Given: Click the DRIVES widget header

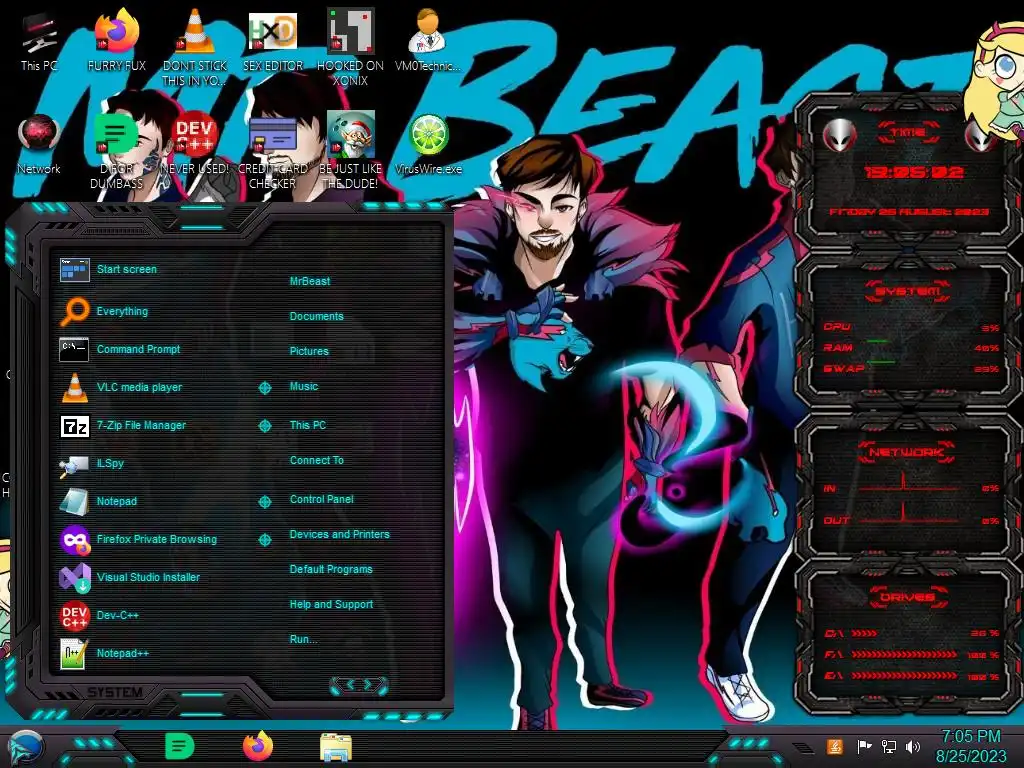Looking at the screenshot, I should click(907, 597).
